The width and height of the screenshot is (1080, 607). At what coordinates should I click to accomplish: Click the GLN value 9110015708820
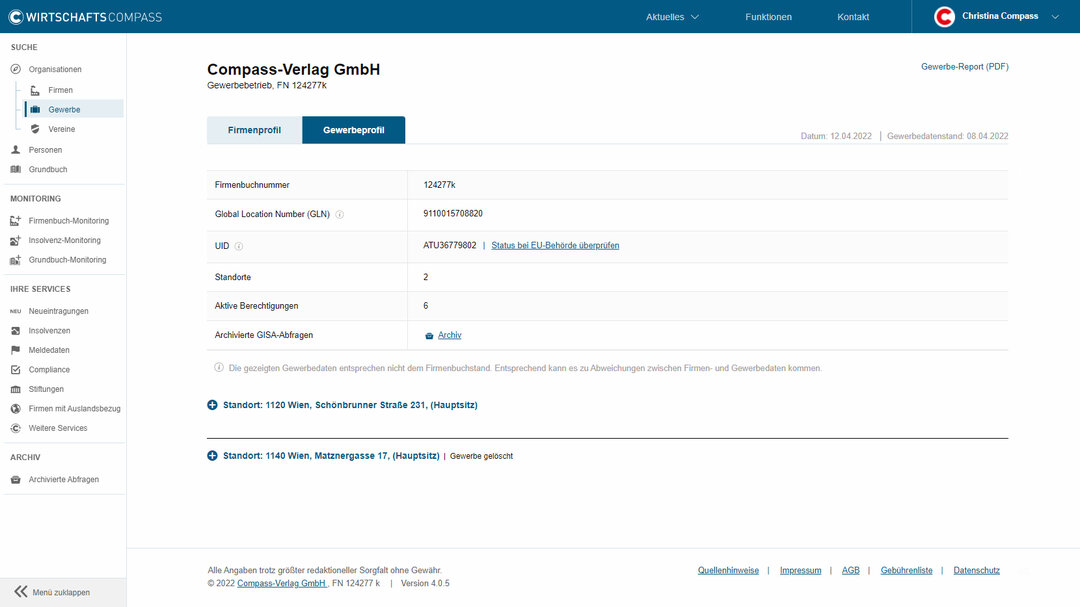pos(453,214)
